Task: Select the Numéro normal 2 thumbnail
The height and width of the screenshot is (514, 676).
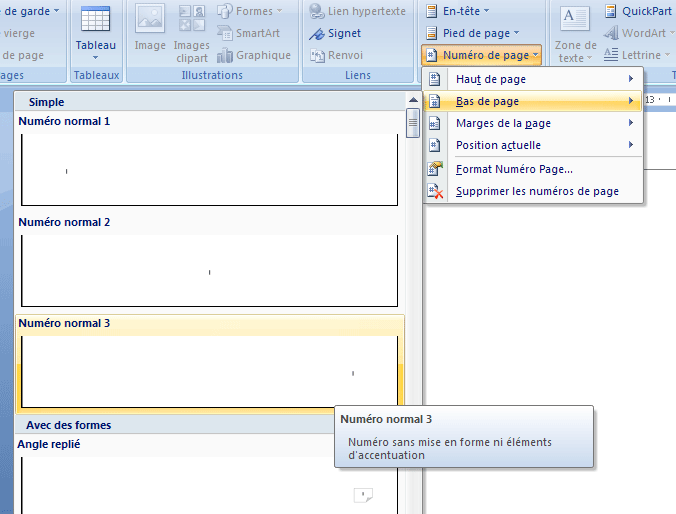Action: [209, 270]
